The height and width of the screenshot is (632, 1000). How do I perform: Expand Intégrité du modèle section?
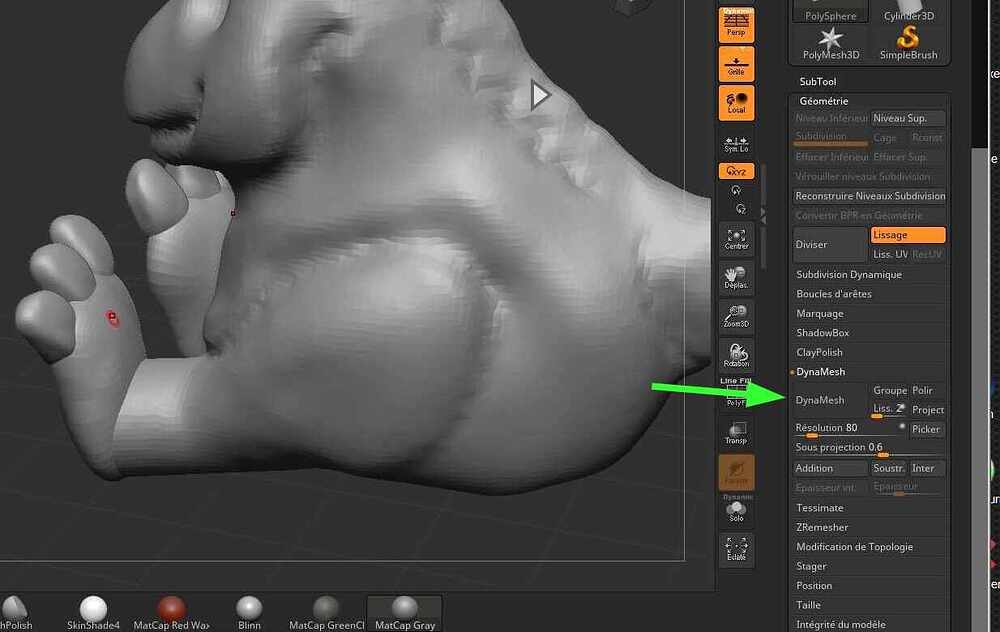pos(841,624)
